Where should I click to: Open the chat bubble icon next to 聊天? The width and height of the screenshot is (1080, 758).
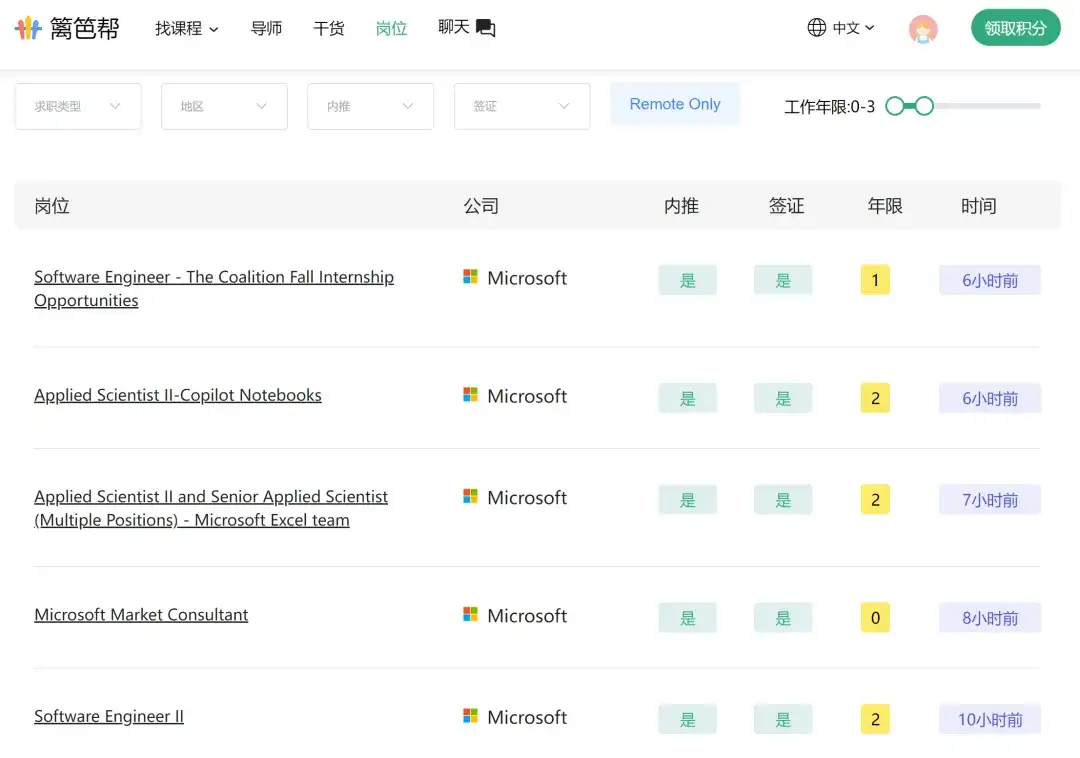point(486,28)
